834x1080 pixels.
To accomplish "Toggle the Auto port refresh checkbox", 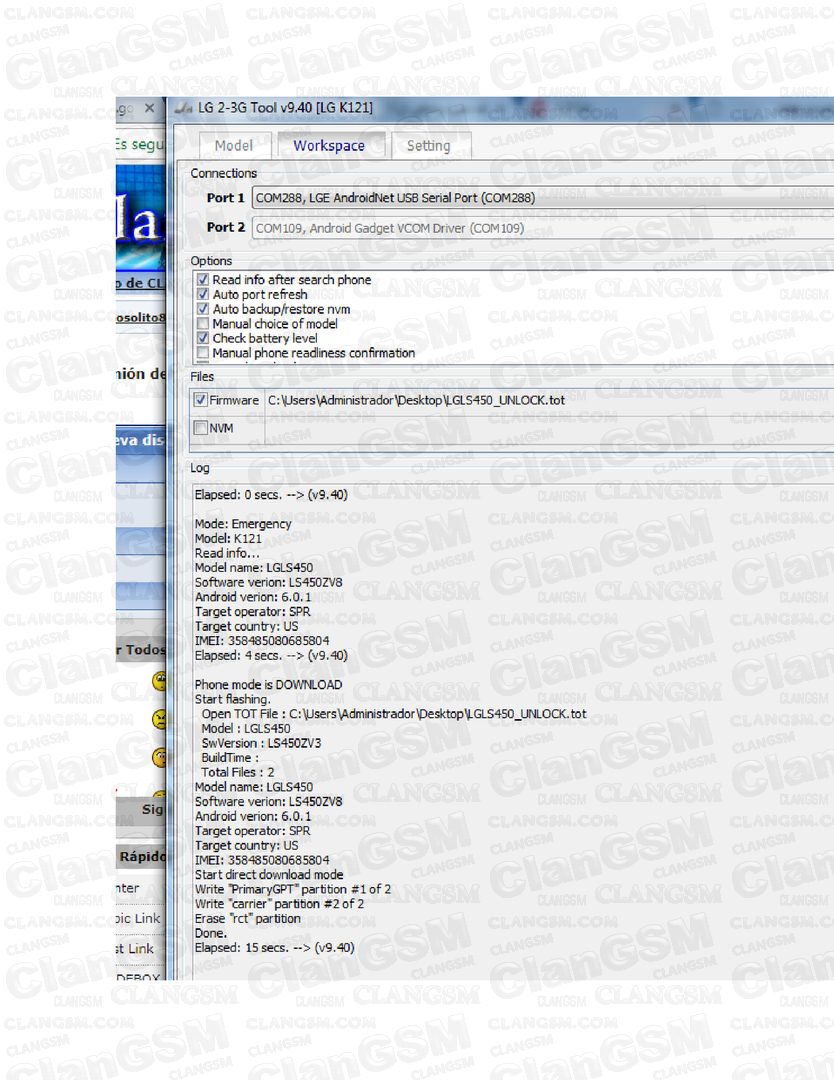I will 202,294.
